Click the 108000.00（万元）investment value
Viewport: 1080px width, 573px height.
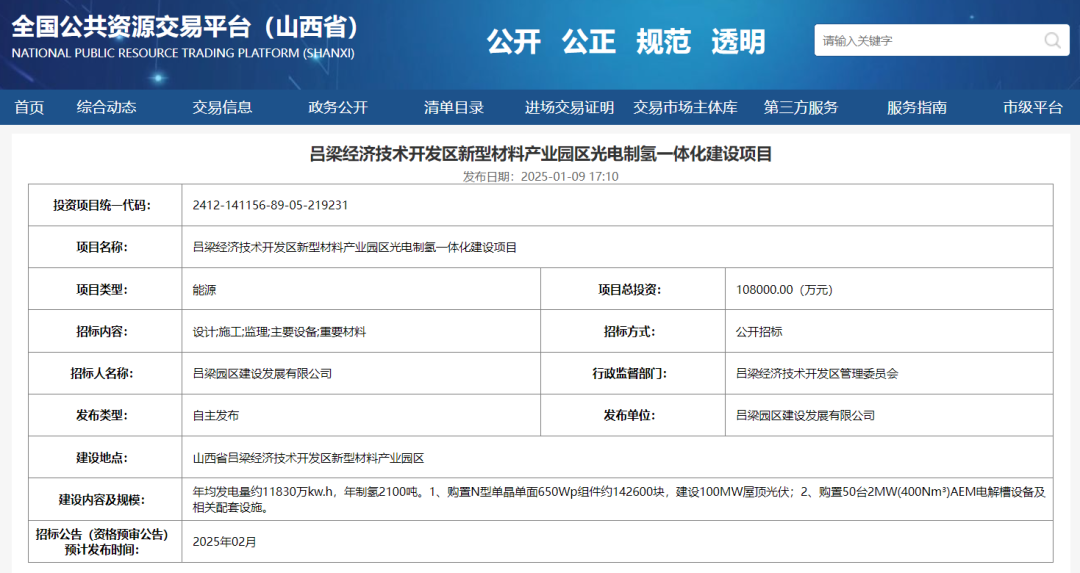[x=784, y=290]
